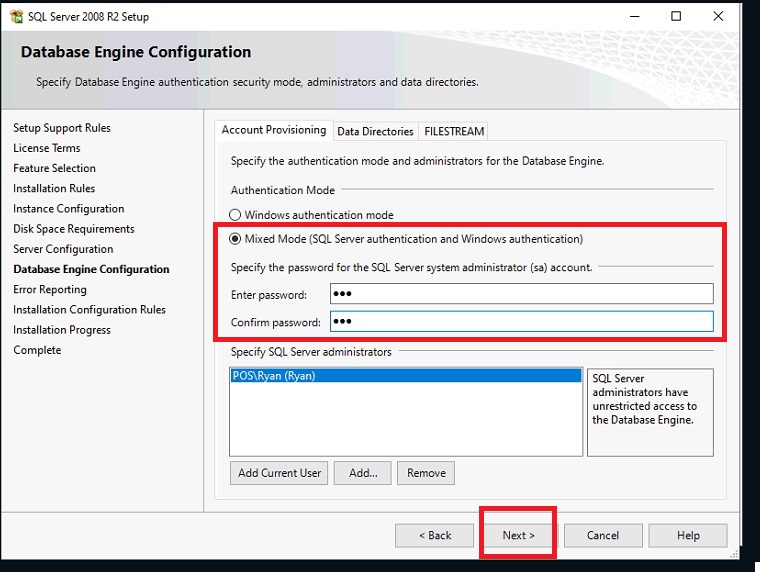This screenshot has width=760, height=572.
Task: Select POS\Ryan in the administrators list
Action: pos(405,376)
